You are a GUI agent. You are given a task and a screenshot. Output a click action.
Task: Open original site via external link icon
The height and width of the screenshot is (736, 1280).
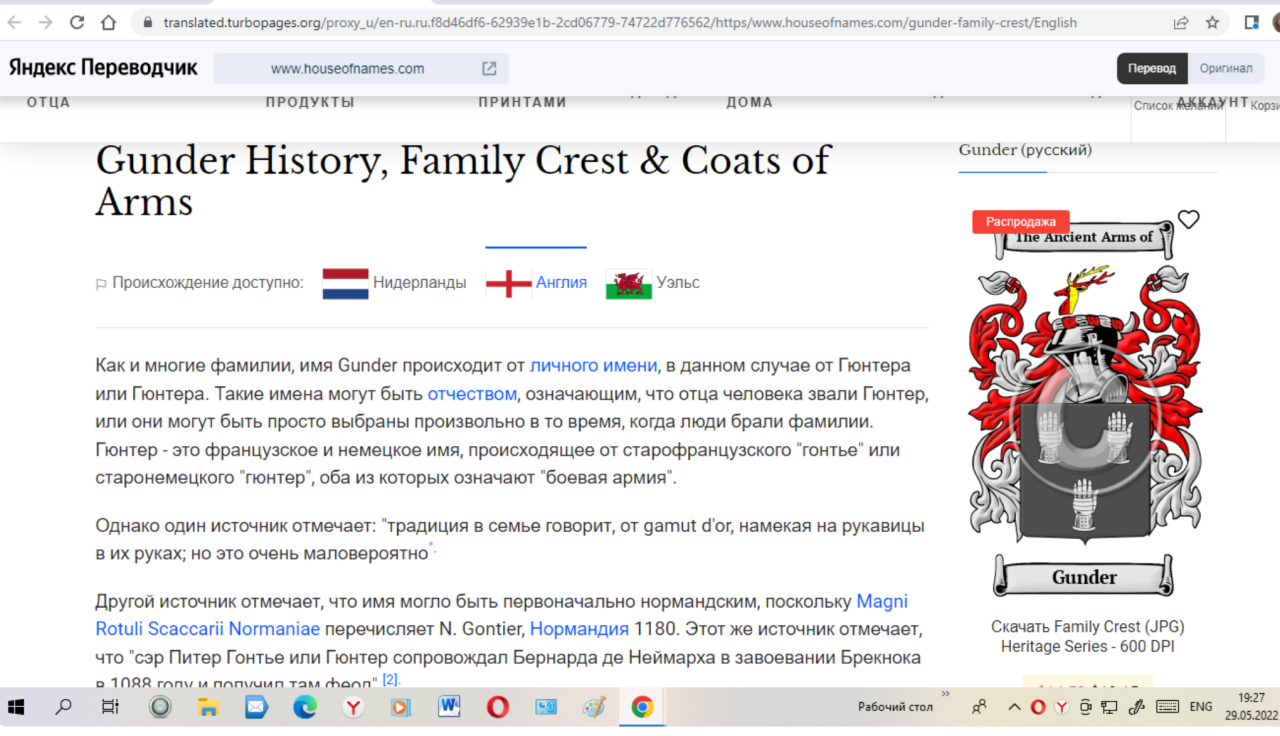[x=489, y=69]
